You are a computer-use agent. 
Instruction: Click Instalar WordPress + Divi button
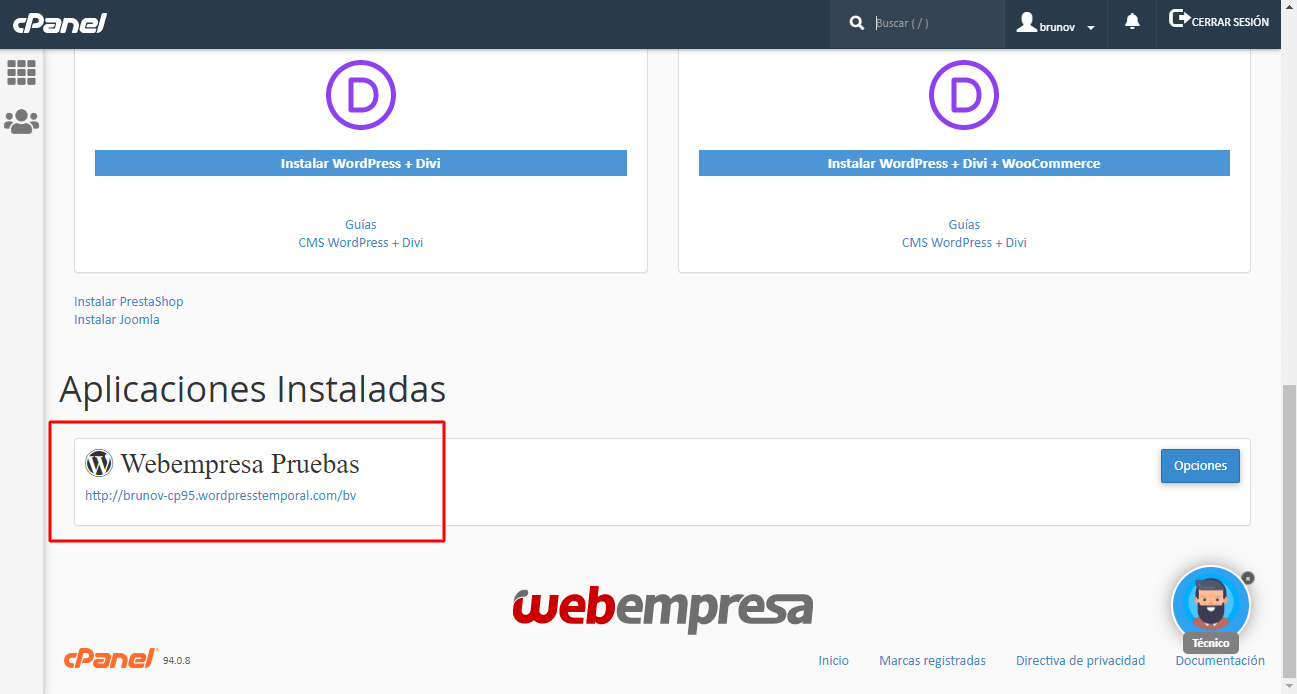[361, 163]
